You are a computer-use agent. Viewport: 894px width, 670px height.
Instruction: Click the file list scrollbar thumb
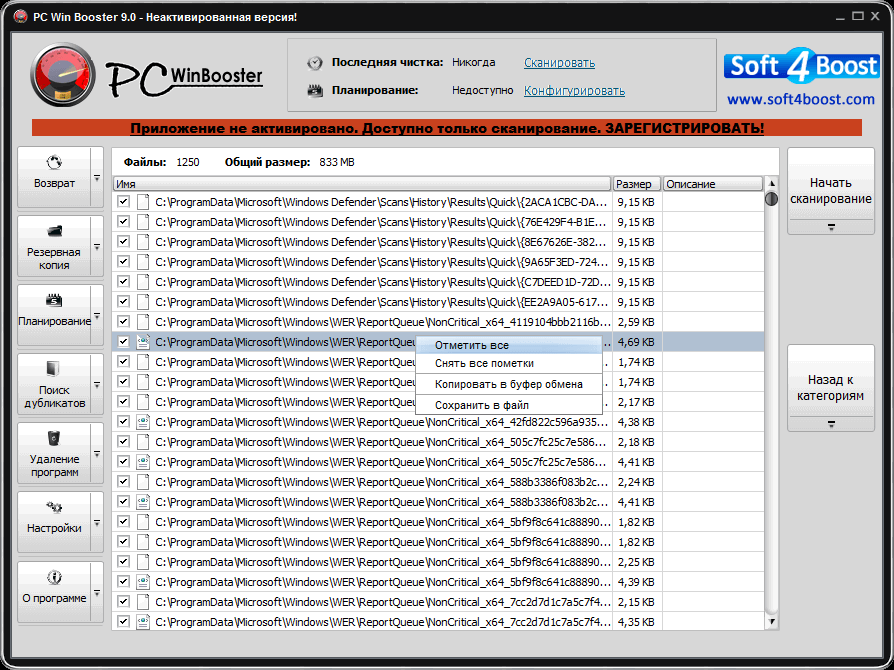point(771,199)
